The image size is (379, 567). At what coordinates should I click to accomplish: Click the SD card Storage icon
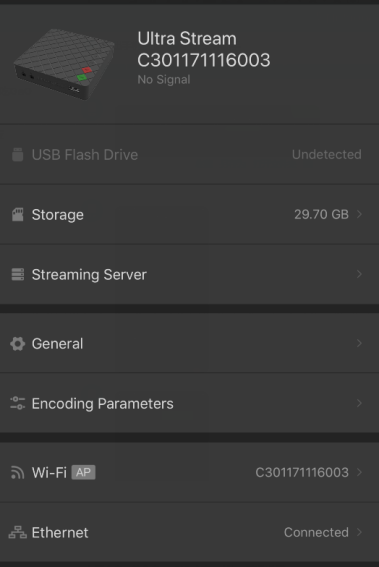click(17, 215)
